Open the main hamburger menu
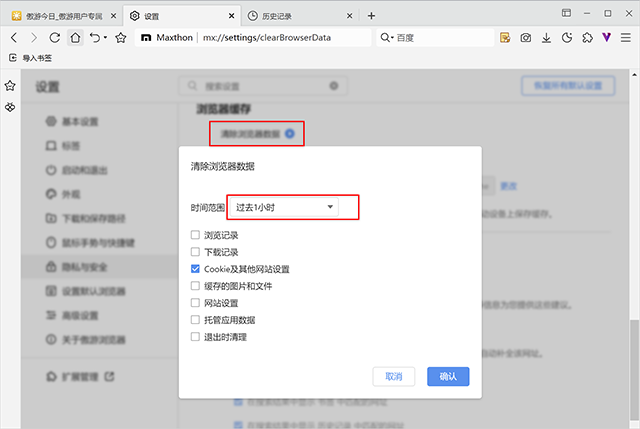640x429 pixels. [626, 38]
